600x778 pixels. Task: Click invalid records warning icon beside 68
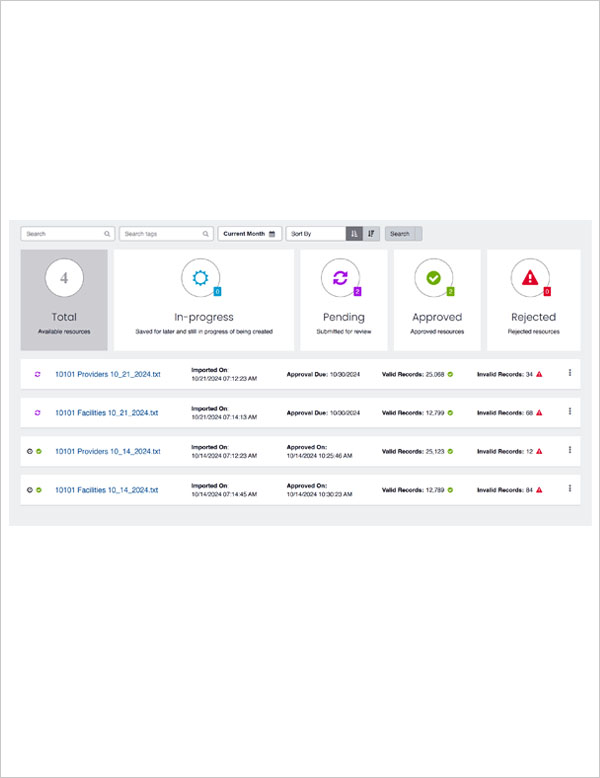[539, 413]
